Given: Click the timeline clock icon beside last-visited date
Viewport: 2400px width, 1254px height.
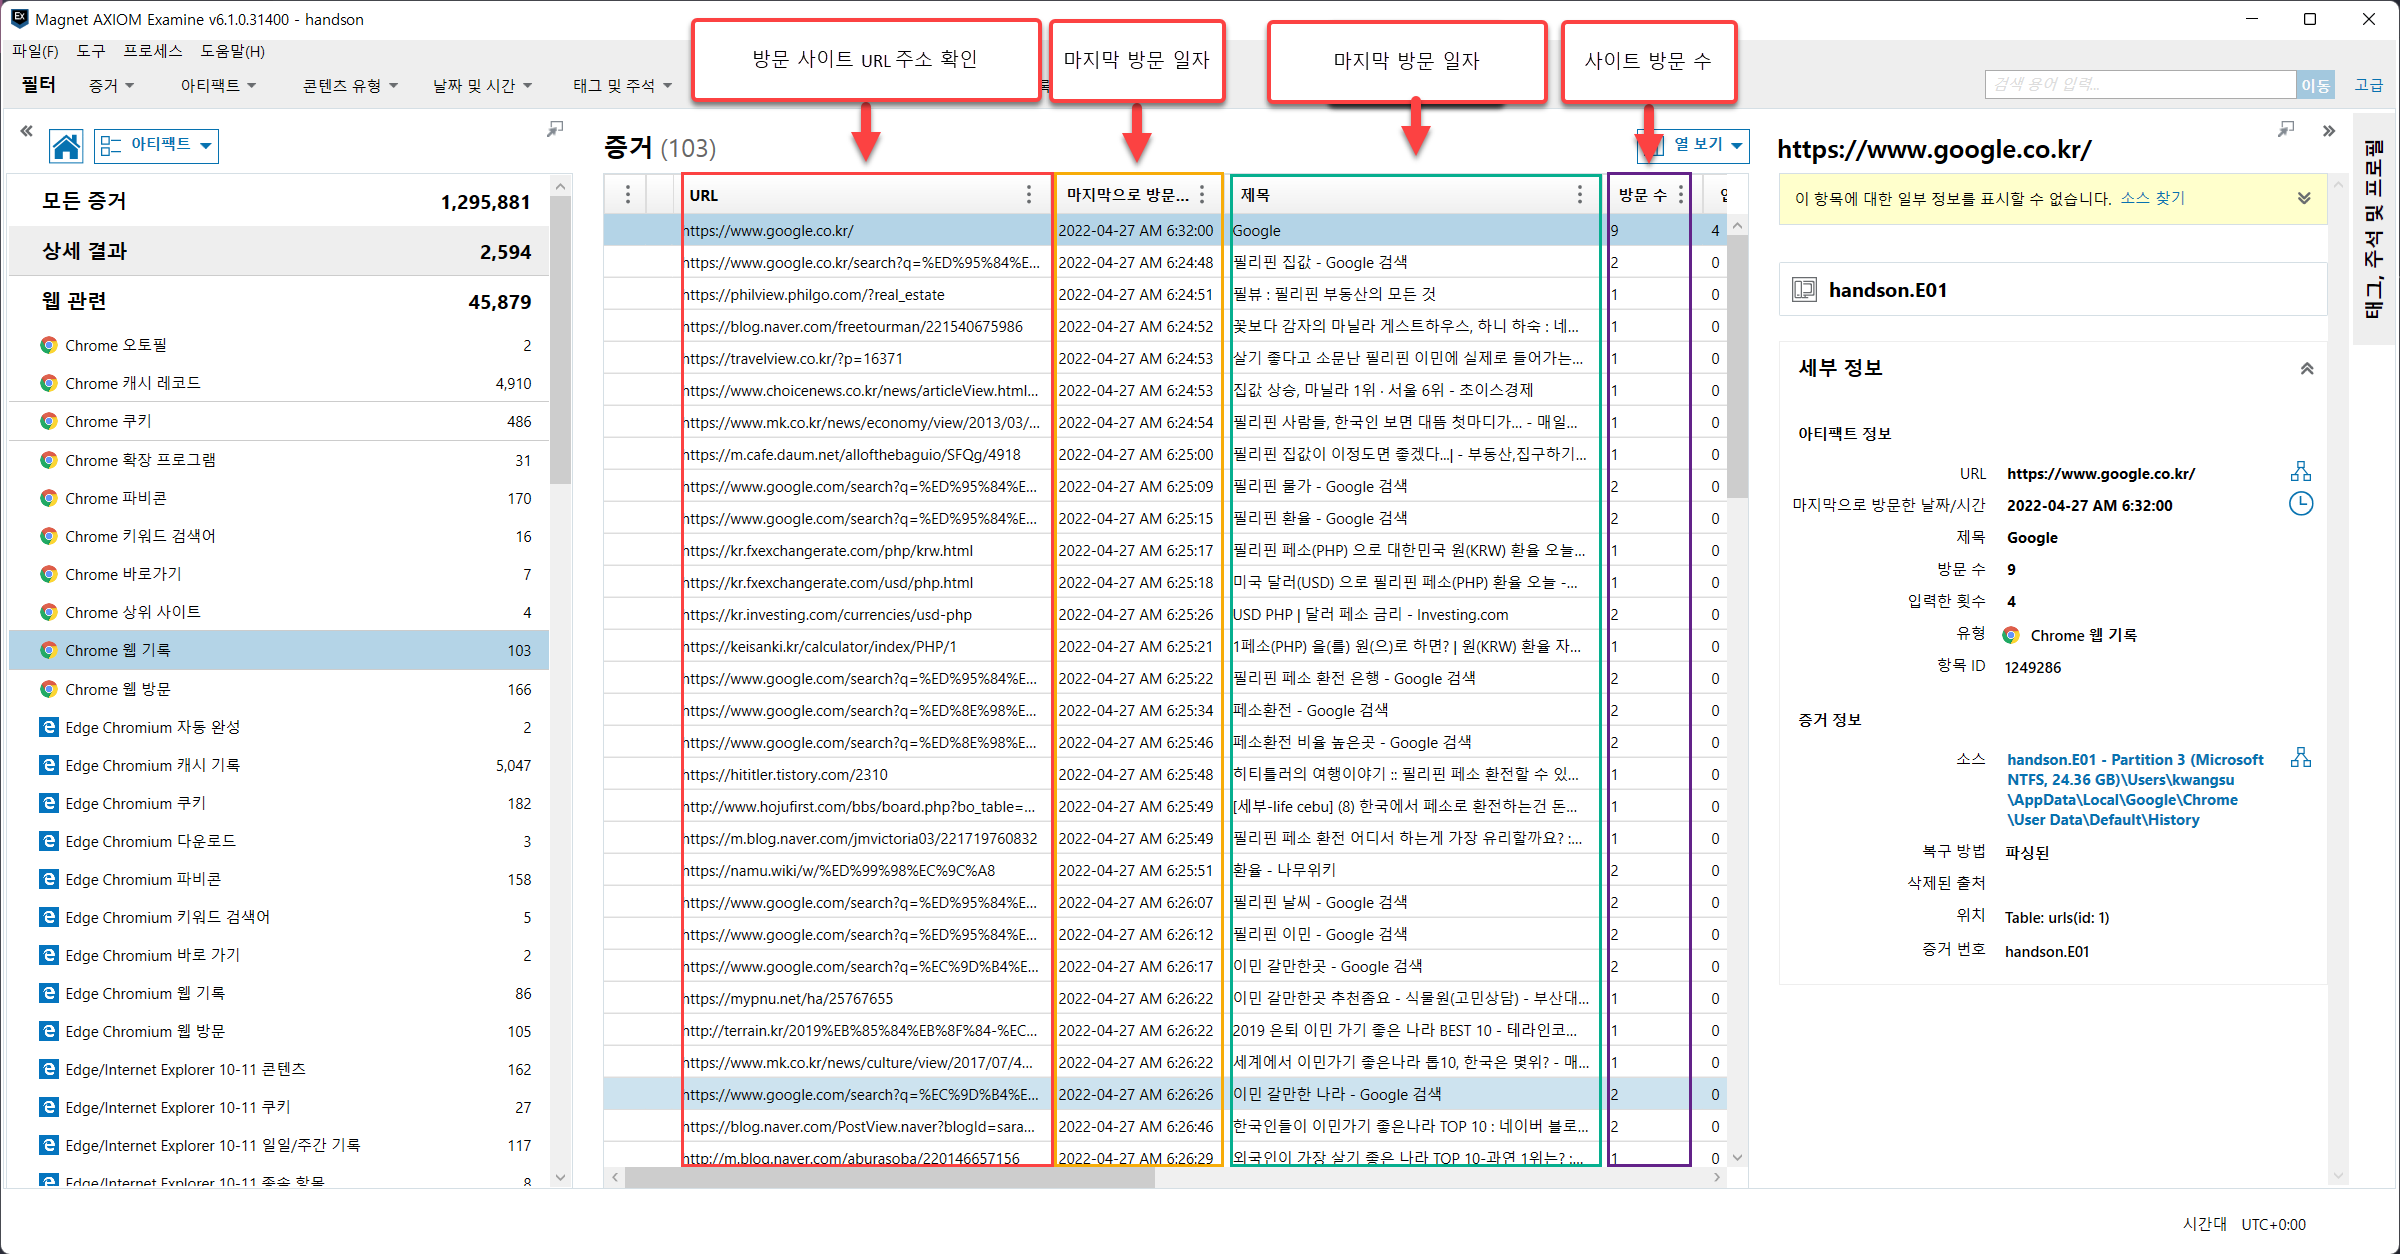Looking at the screenshot, I should click(2300, 504).
